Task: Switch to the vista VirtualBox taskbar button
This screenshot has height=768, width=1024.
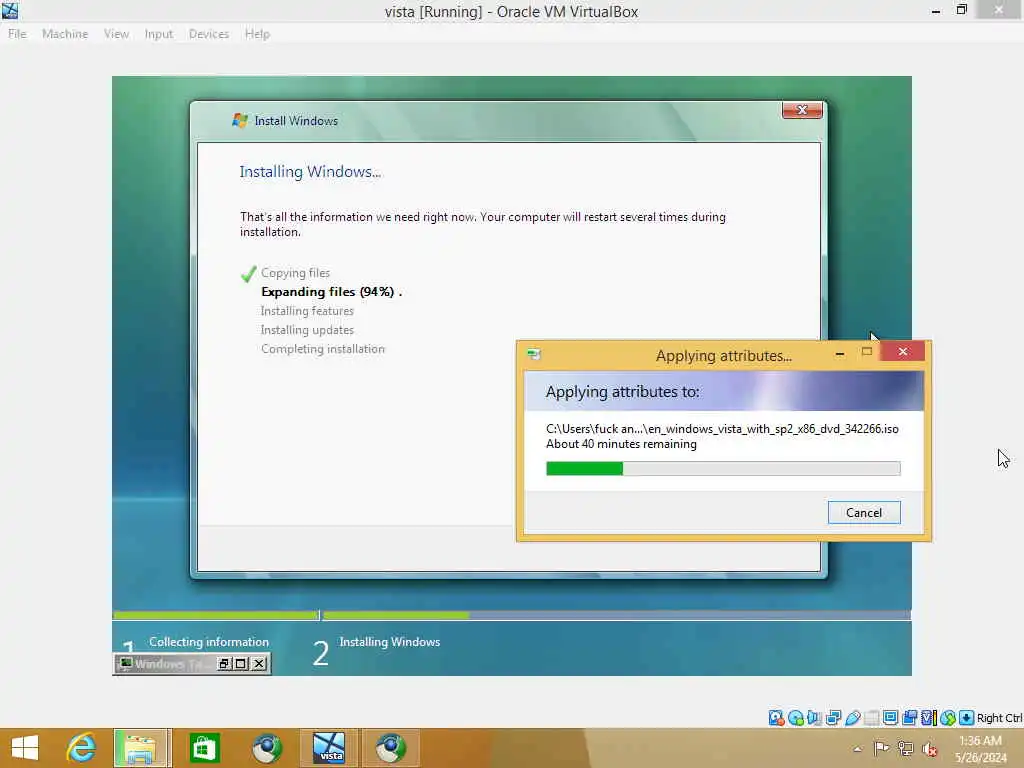Action: point(328,748)
